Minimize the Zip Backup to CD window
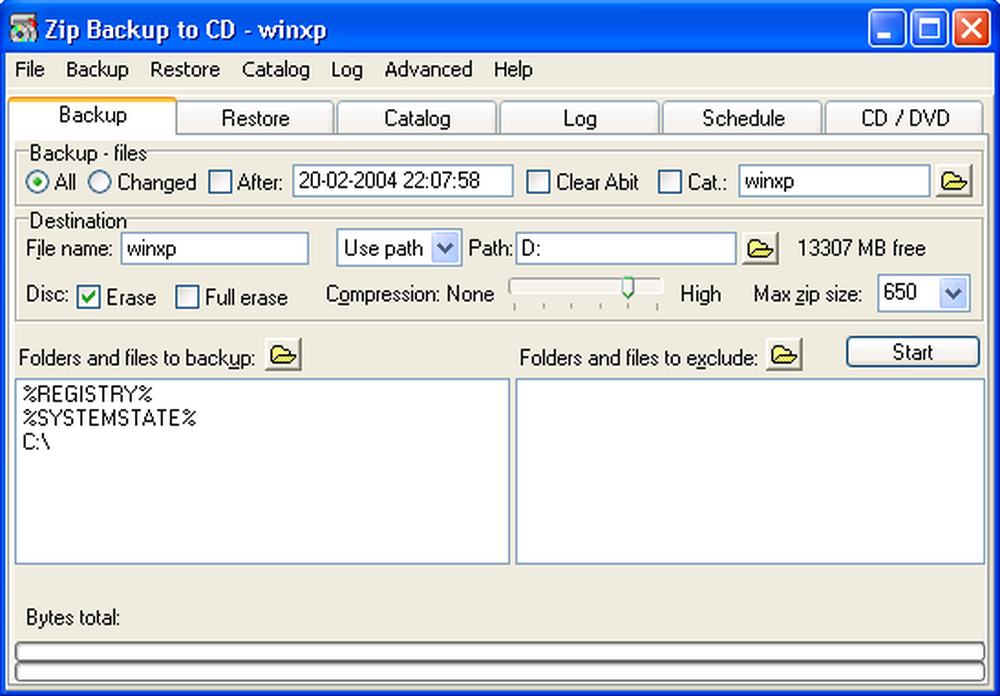Viewport: 1000px width, 696px height. click(886, 29)
